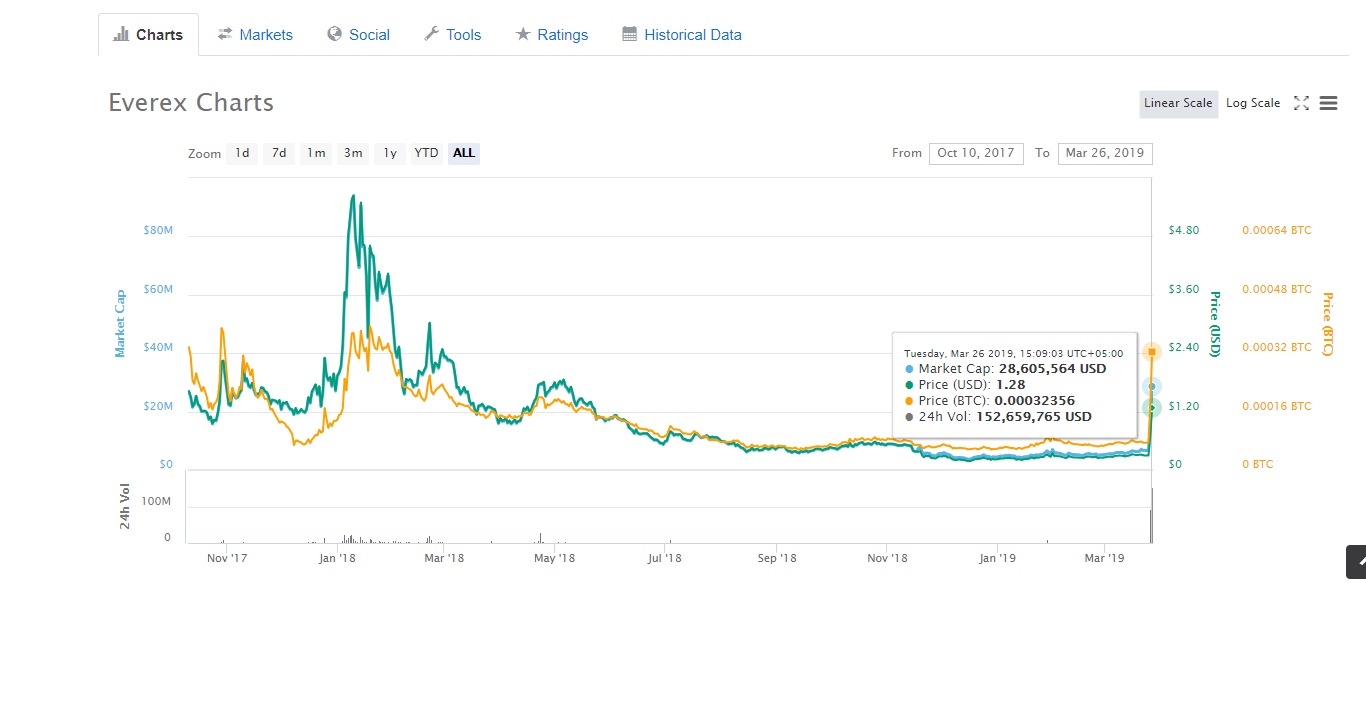Click the 0.00016 BTC axis label
Screen dimensions: 1366x728
(x=1277, y=406)
